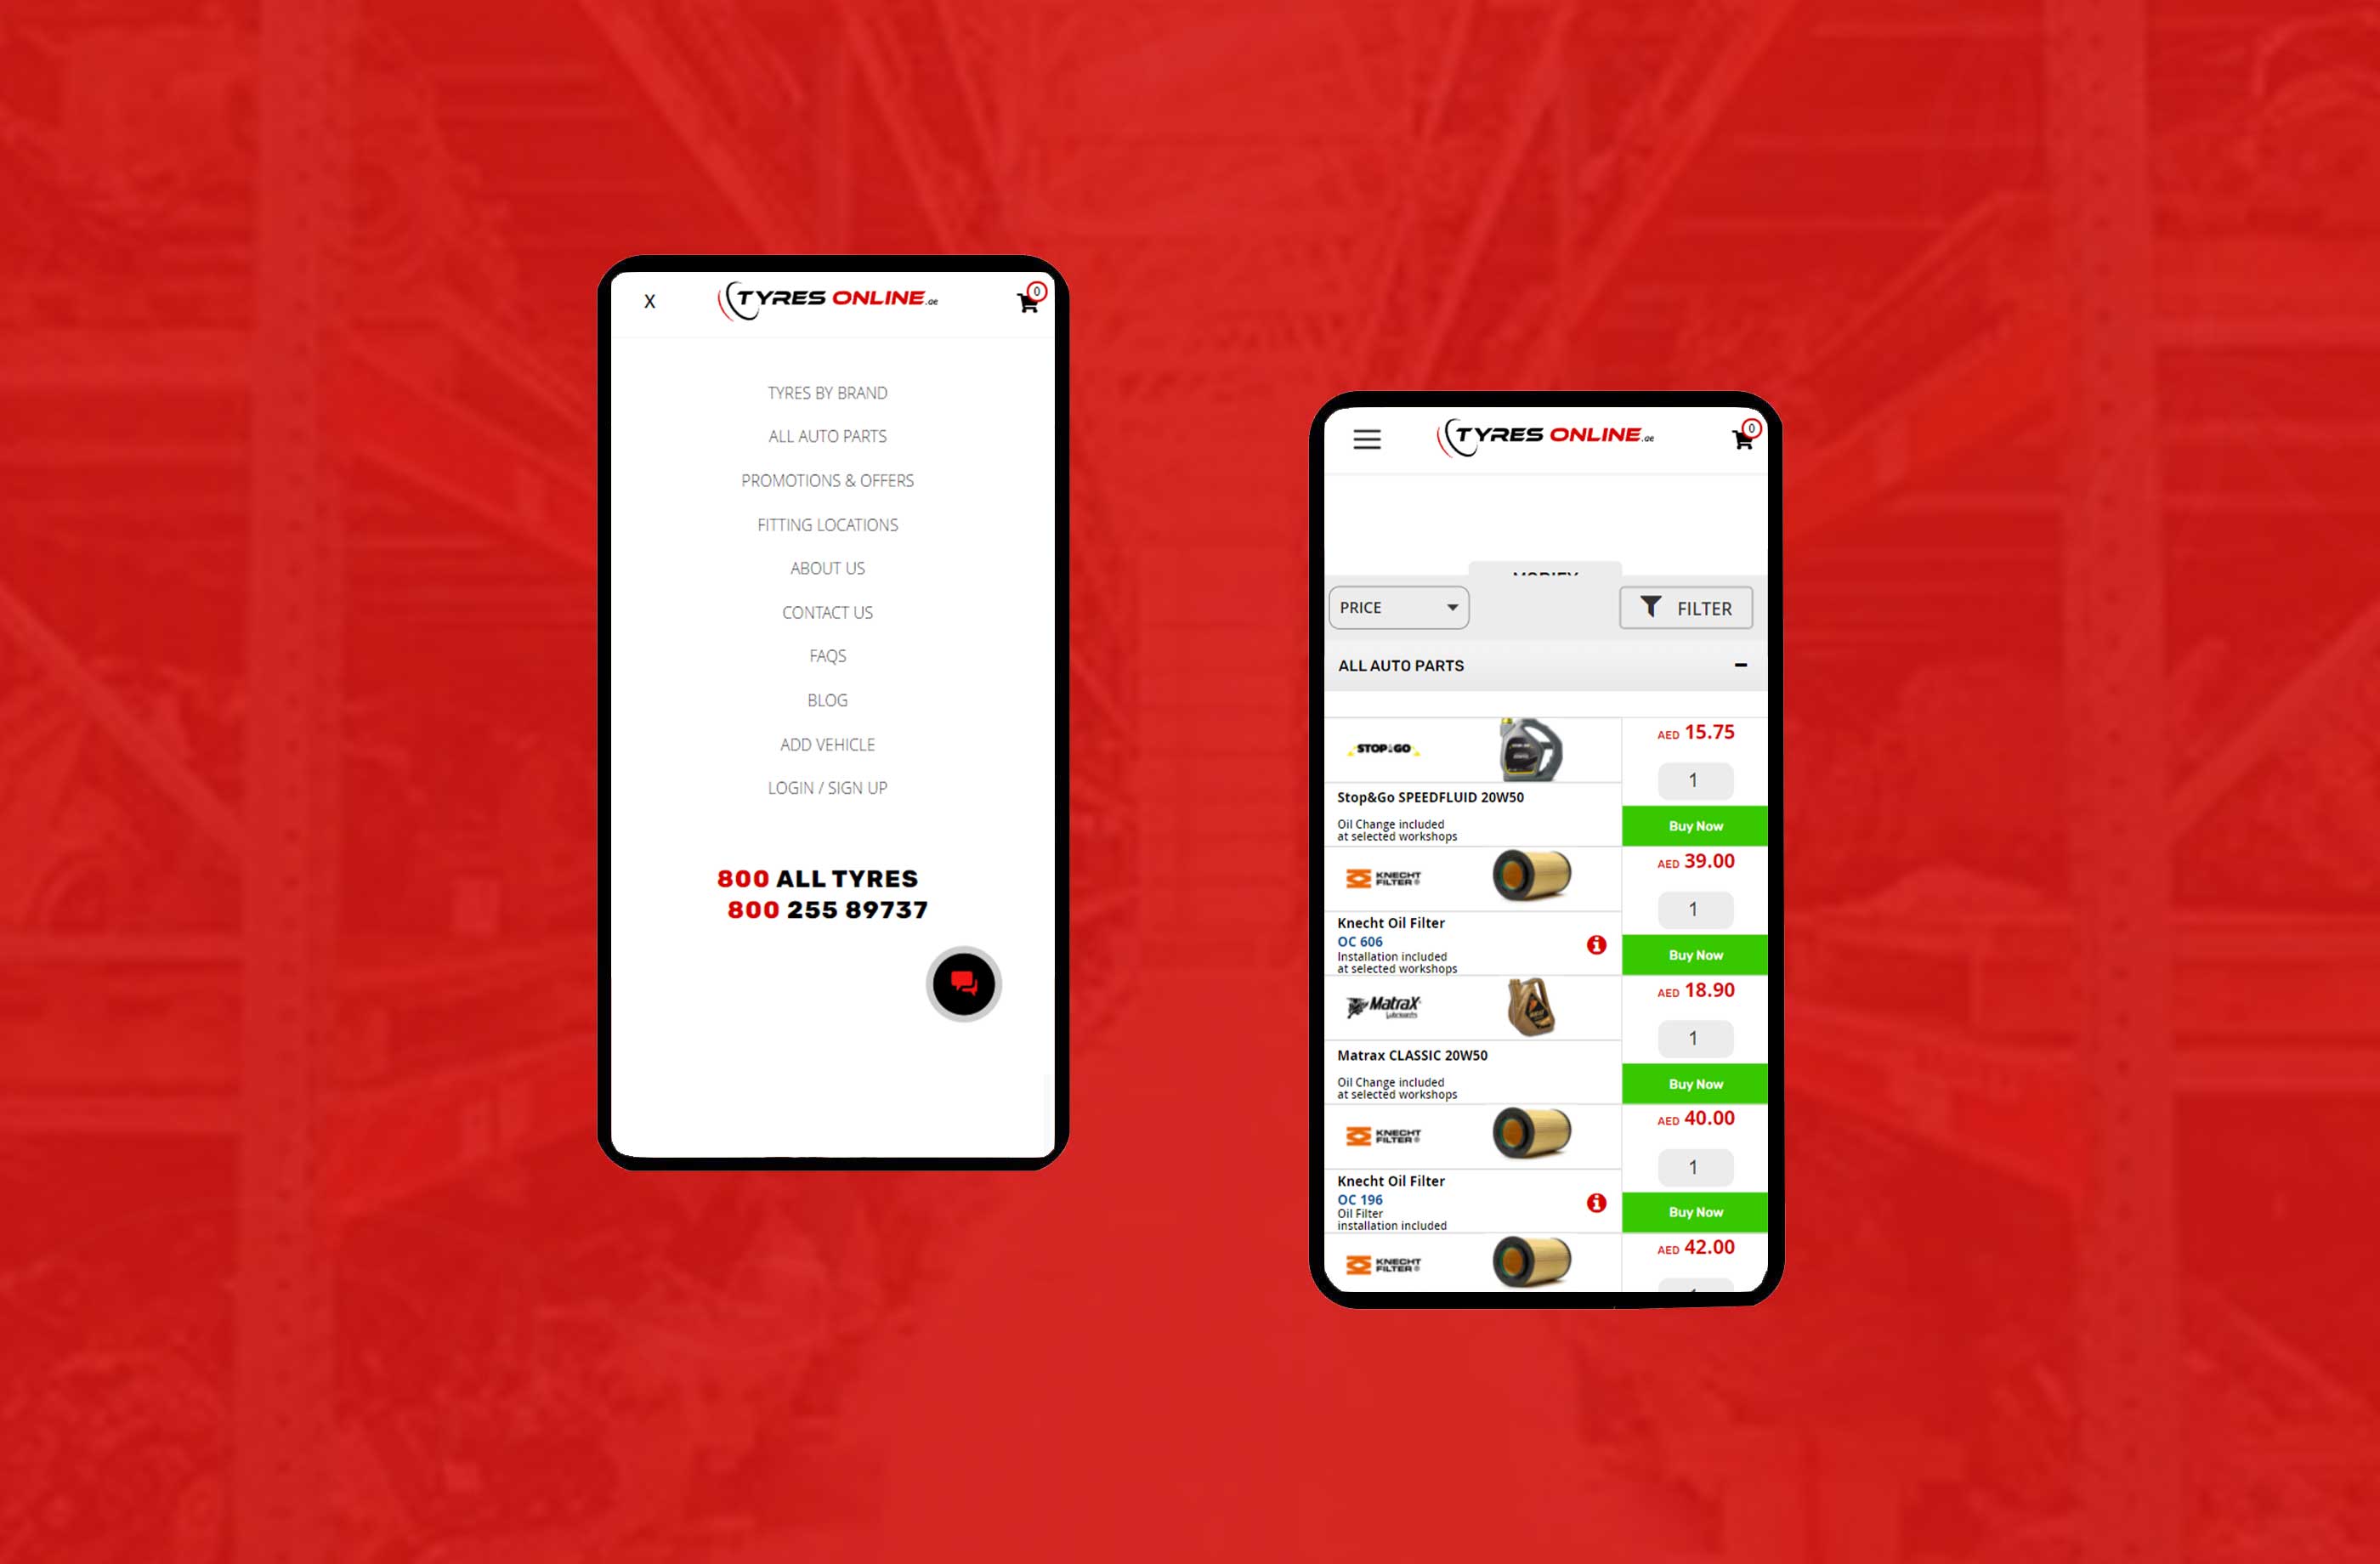Click the info icon on Knecht OC 196
The image size is (2380, 1564).
tap(1591, 1204)
